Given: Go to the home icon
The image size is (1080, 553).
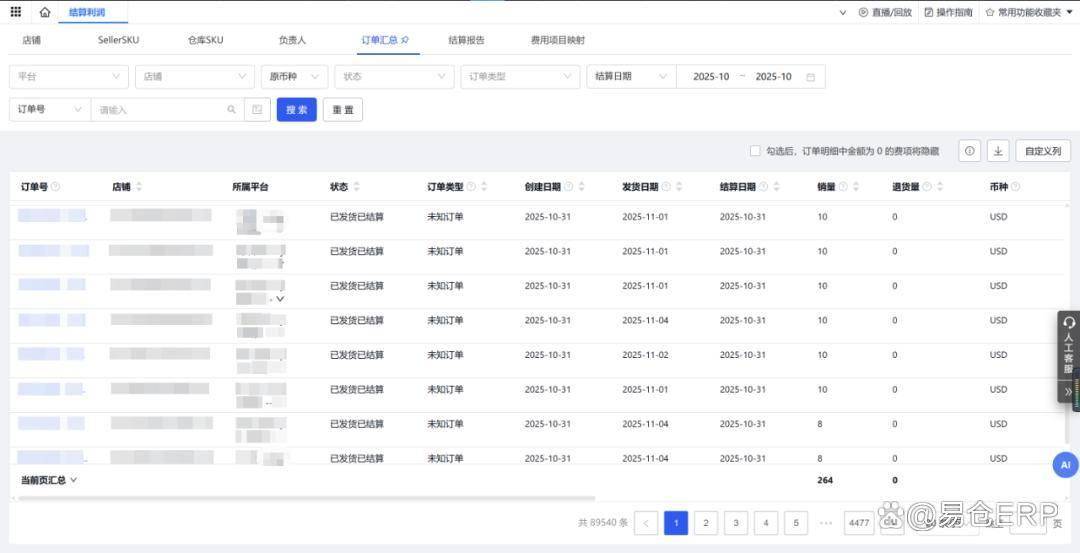Looking at the screenshot, I should tap(44, 12).
